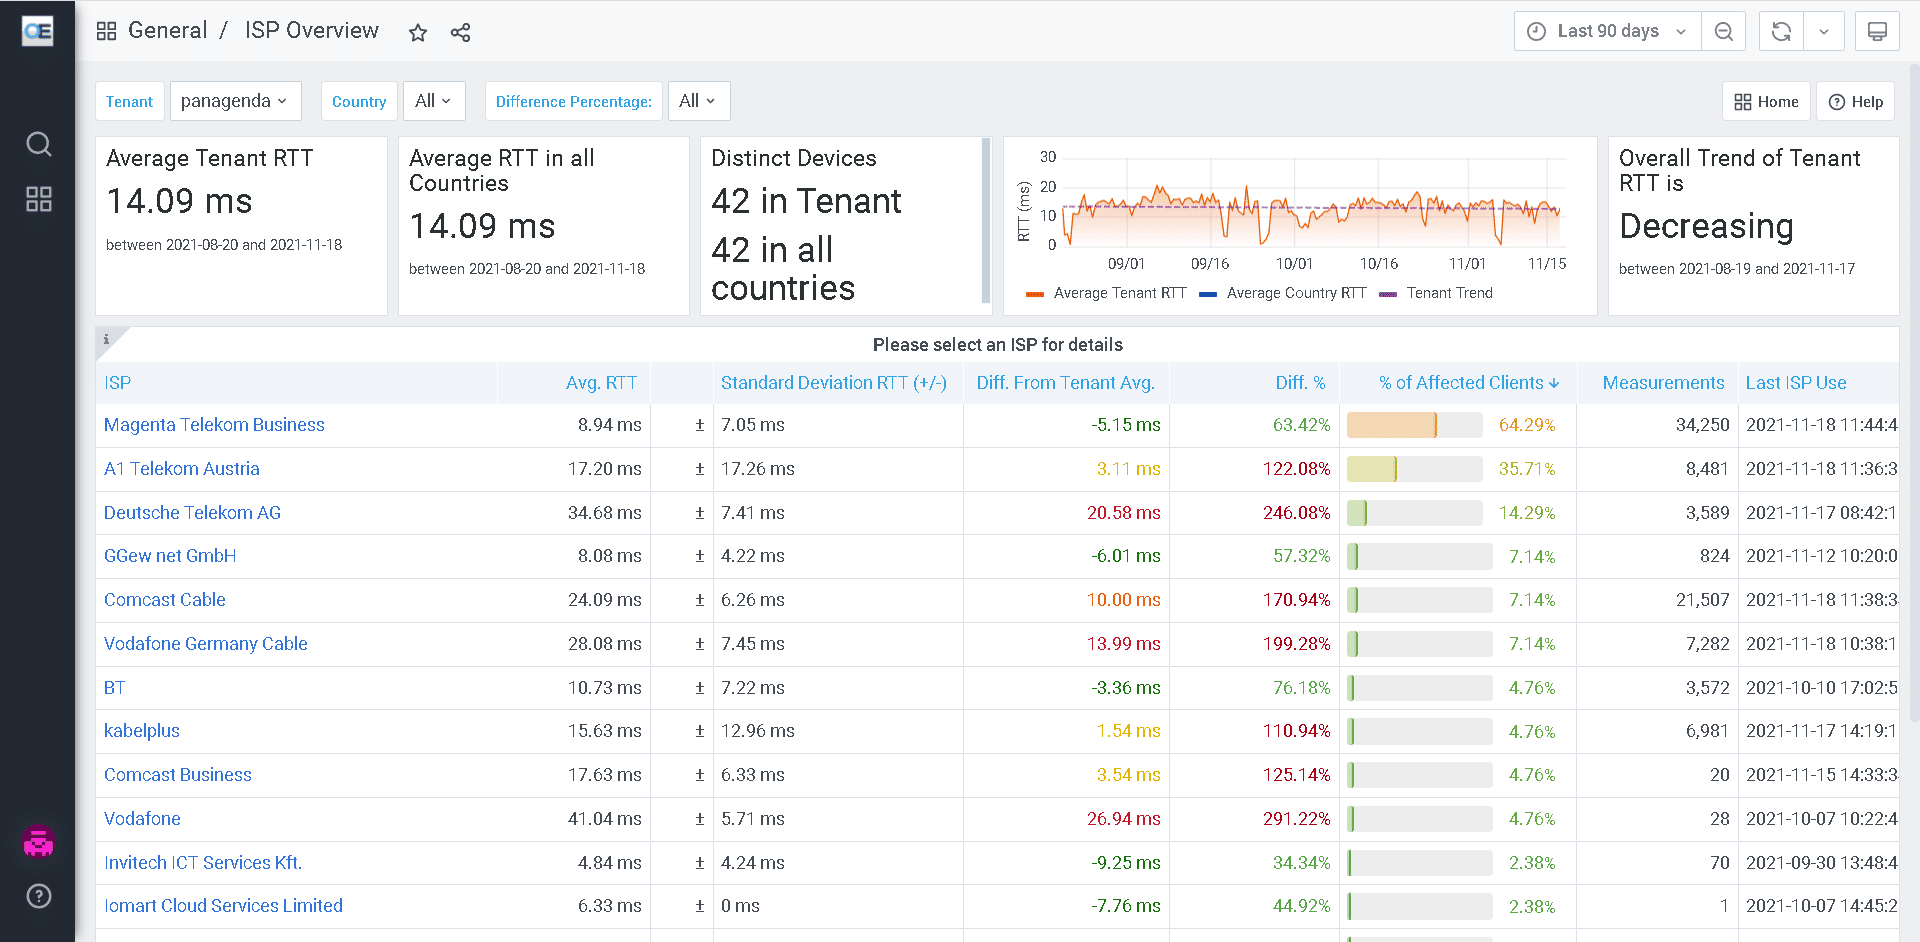
Task: Sort by % of Affected Clients header
Action: pos(1467,383)
